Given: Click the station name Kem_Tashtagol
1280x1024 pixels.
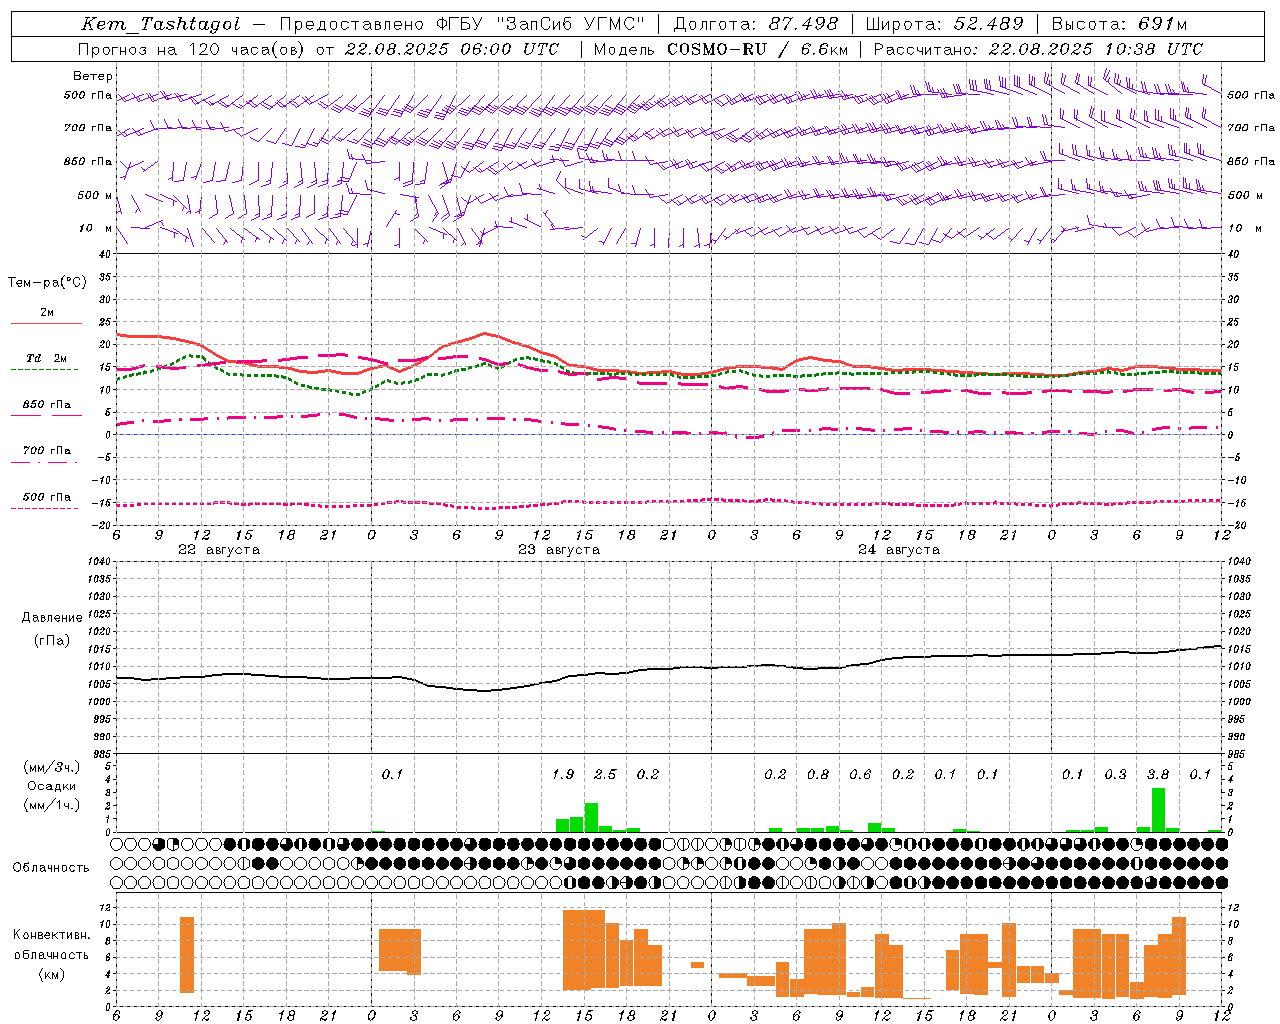Looking at the screenshot, I should [161, 24].
